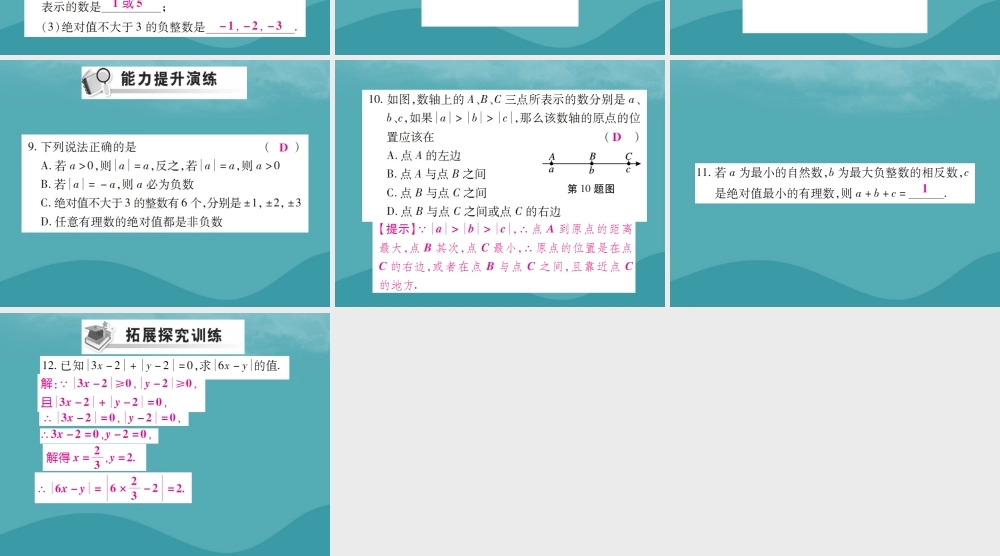Click question 12 text 已知 |3x-2|+|y-2|=0
The height and width of the screenshot is (556, 1000).
coord(161,365)
